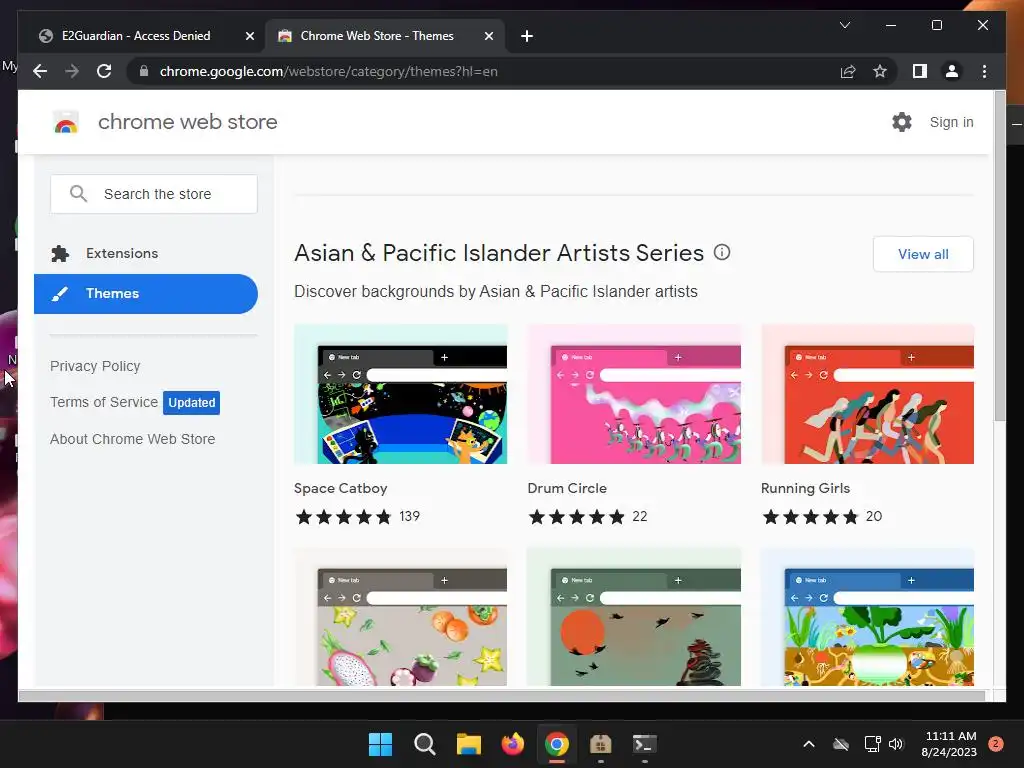This screenshot has width=1024, height=768.
Task: Show info about the Artists Series
Action: click(722, 252)
